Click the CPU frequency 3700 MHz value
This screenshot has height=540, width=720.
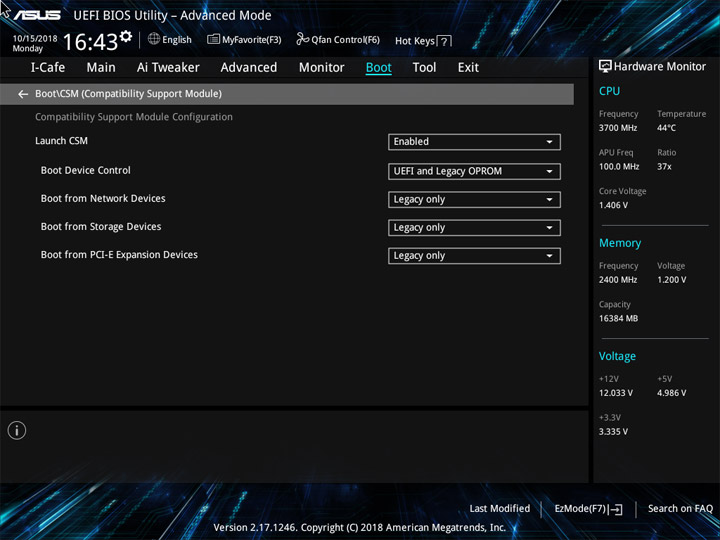coord(618,128)
